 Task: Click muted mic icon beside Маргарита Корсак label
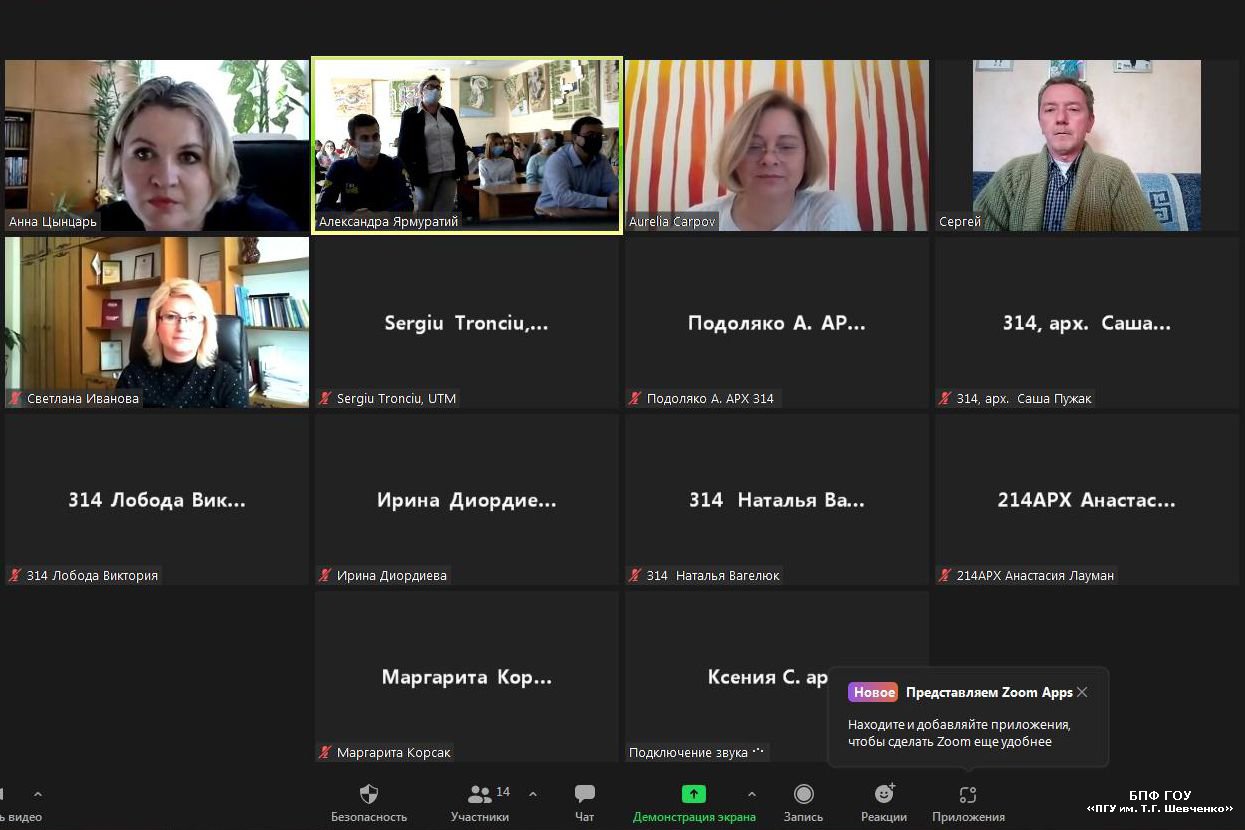pyautogui.click(x=325, y=752)
